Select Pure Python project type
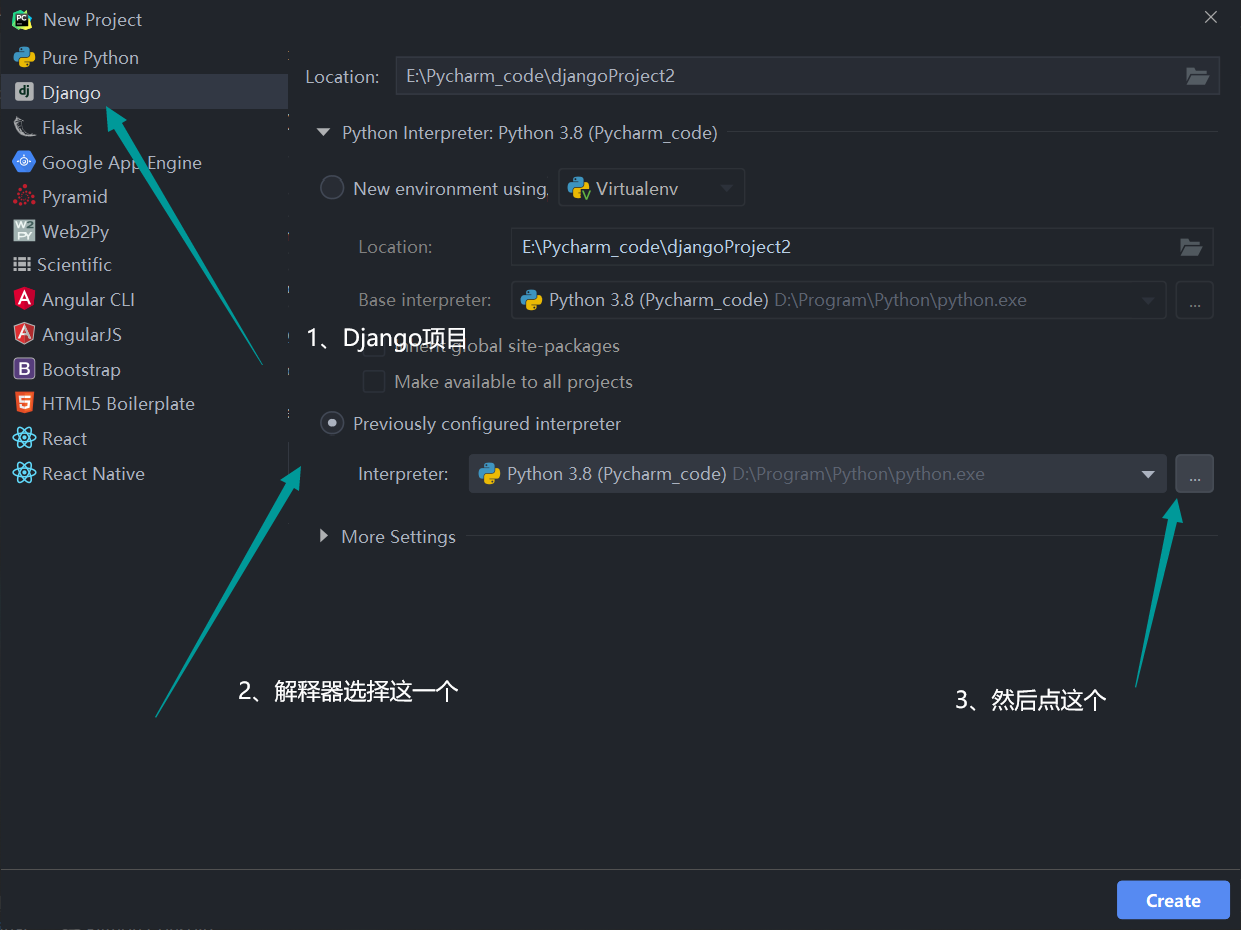Screen dimensions: 1241x930 (x=144, y=57)
